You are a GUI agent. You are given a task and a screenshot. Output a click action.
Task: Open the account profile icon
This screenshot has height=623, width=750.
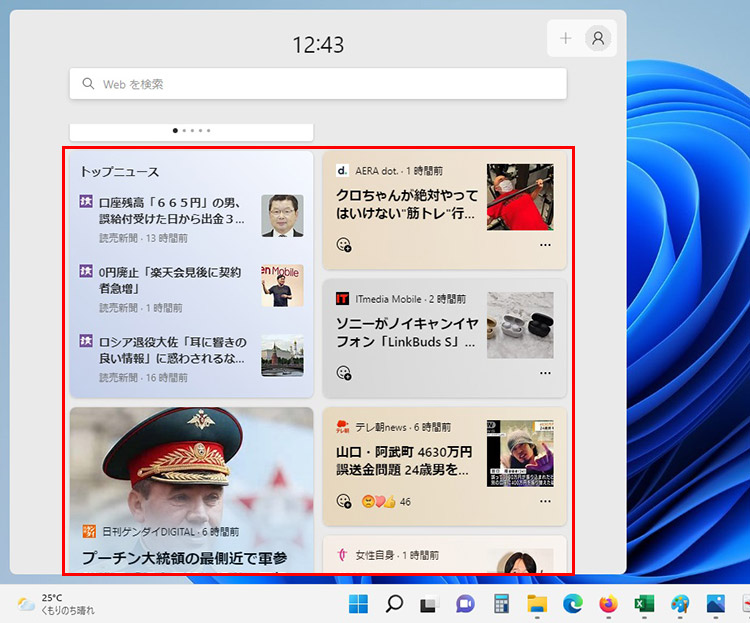[x=598, y=38]
